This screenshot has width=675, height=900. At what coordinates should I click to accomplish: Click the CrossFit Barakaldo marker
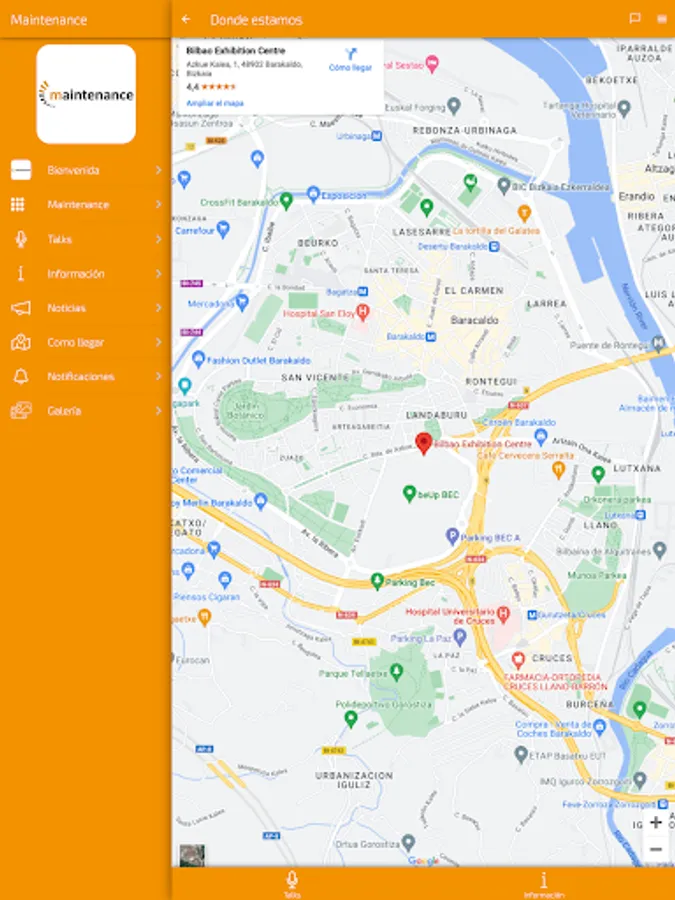(x=286, y=201)
